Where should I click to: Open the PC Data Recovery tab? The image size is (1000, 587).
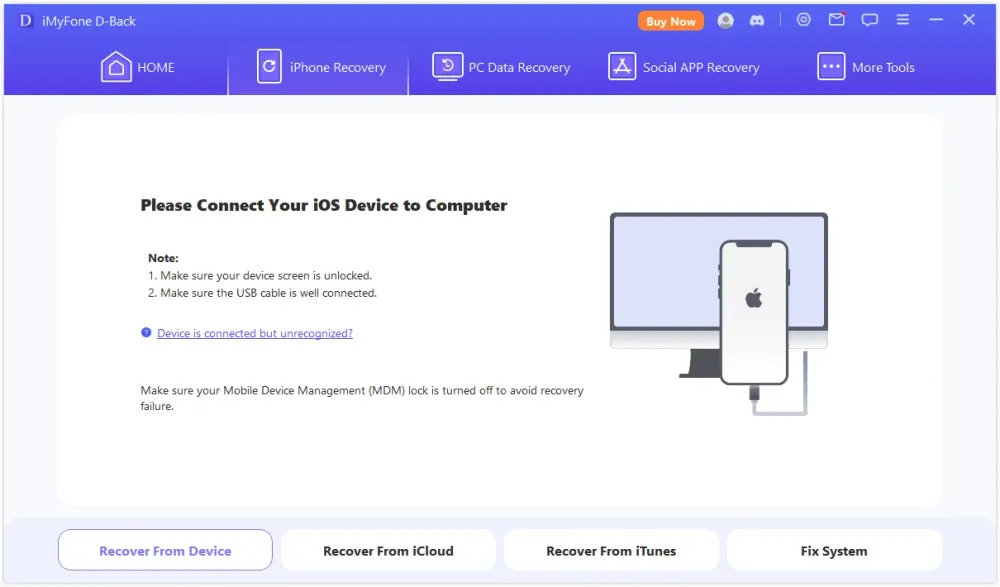tap(501, 68)
